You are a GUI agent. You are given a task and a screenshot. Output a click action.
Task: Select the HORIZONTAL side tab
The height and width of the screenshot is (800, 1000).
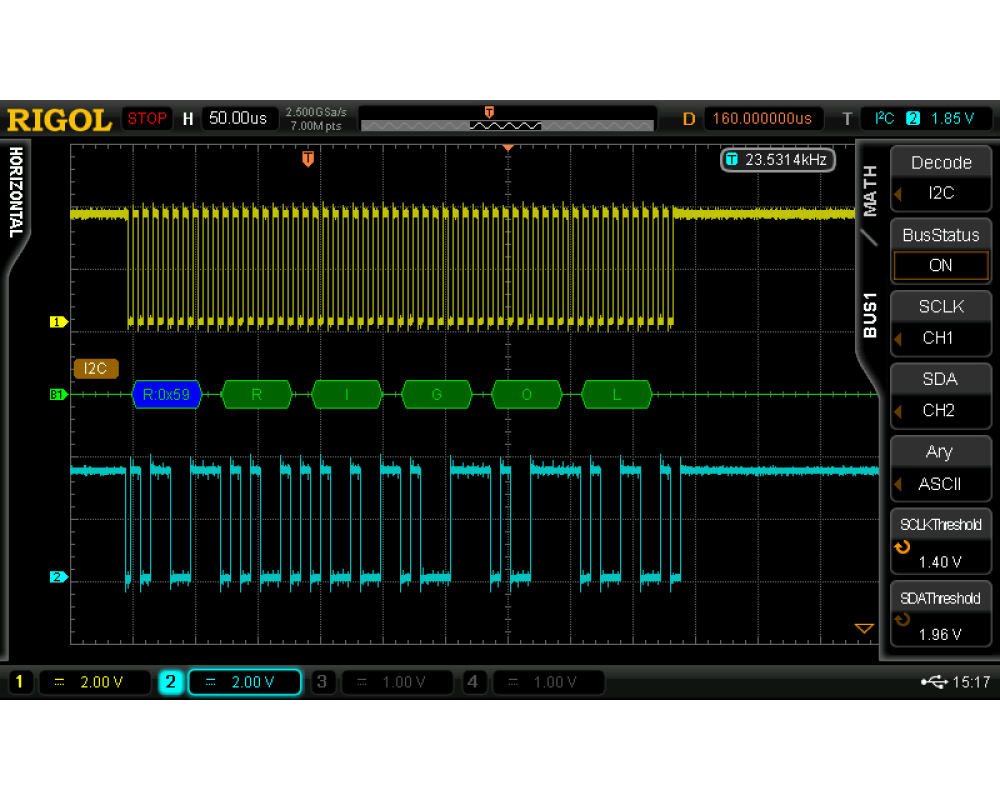click(15, 192)
